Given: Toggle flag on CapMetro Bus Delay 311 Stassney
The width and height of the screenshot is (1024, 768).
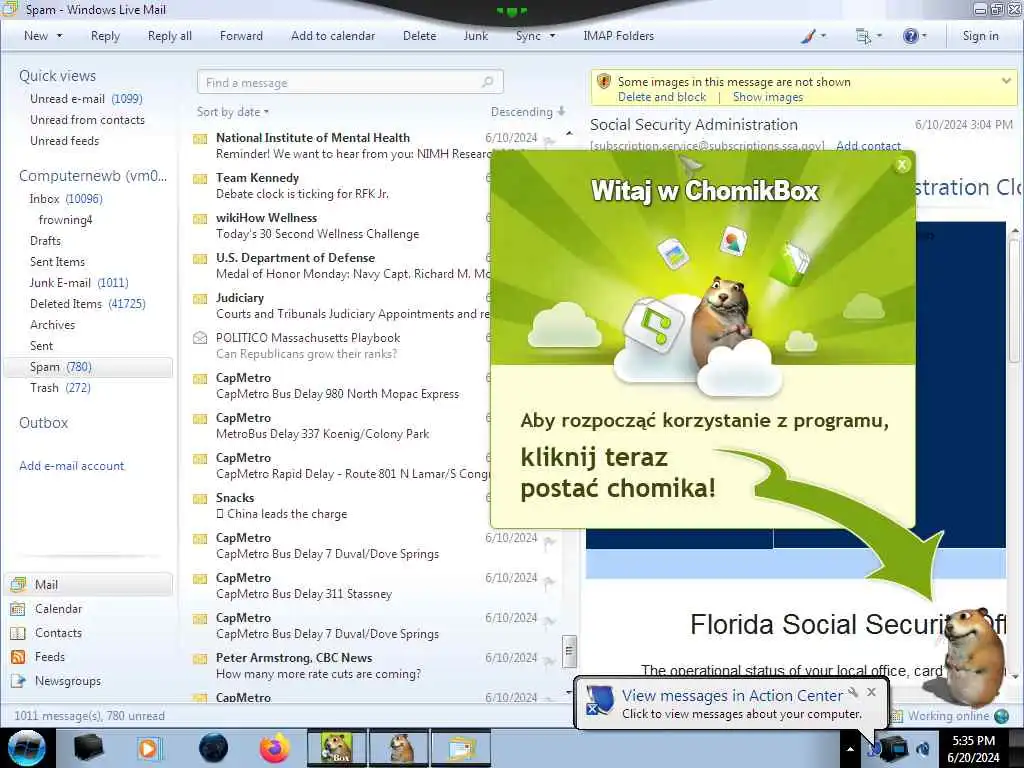Looking at the screenshot, I should (549, 580).
